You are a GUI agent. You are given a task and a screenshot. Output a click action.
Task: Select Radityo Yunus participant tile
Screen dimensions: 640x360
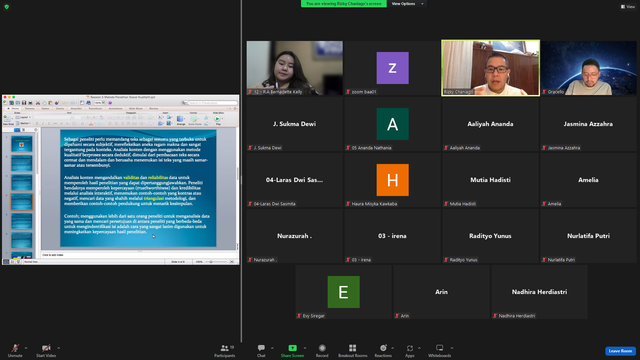pyautogui.click(x=490, y=236)
